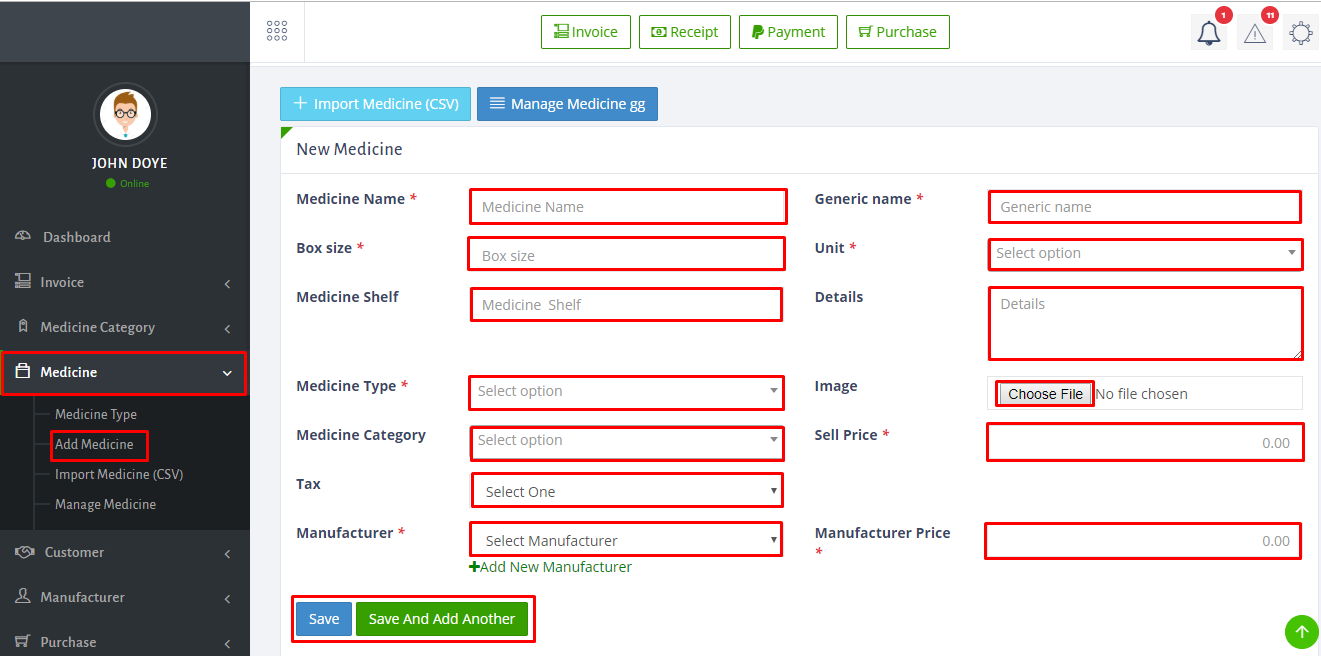Select Medicine Type in sidebar submenu
Screen dimensions: 1321x656
[x=96, y=414]
